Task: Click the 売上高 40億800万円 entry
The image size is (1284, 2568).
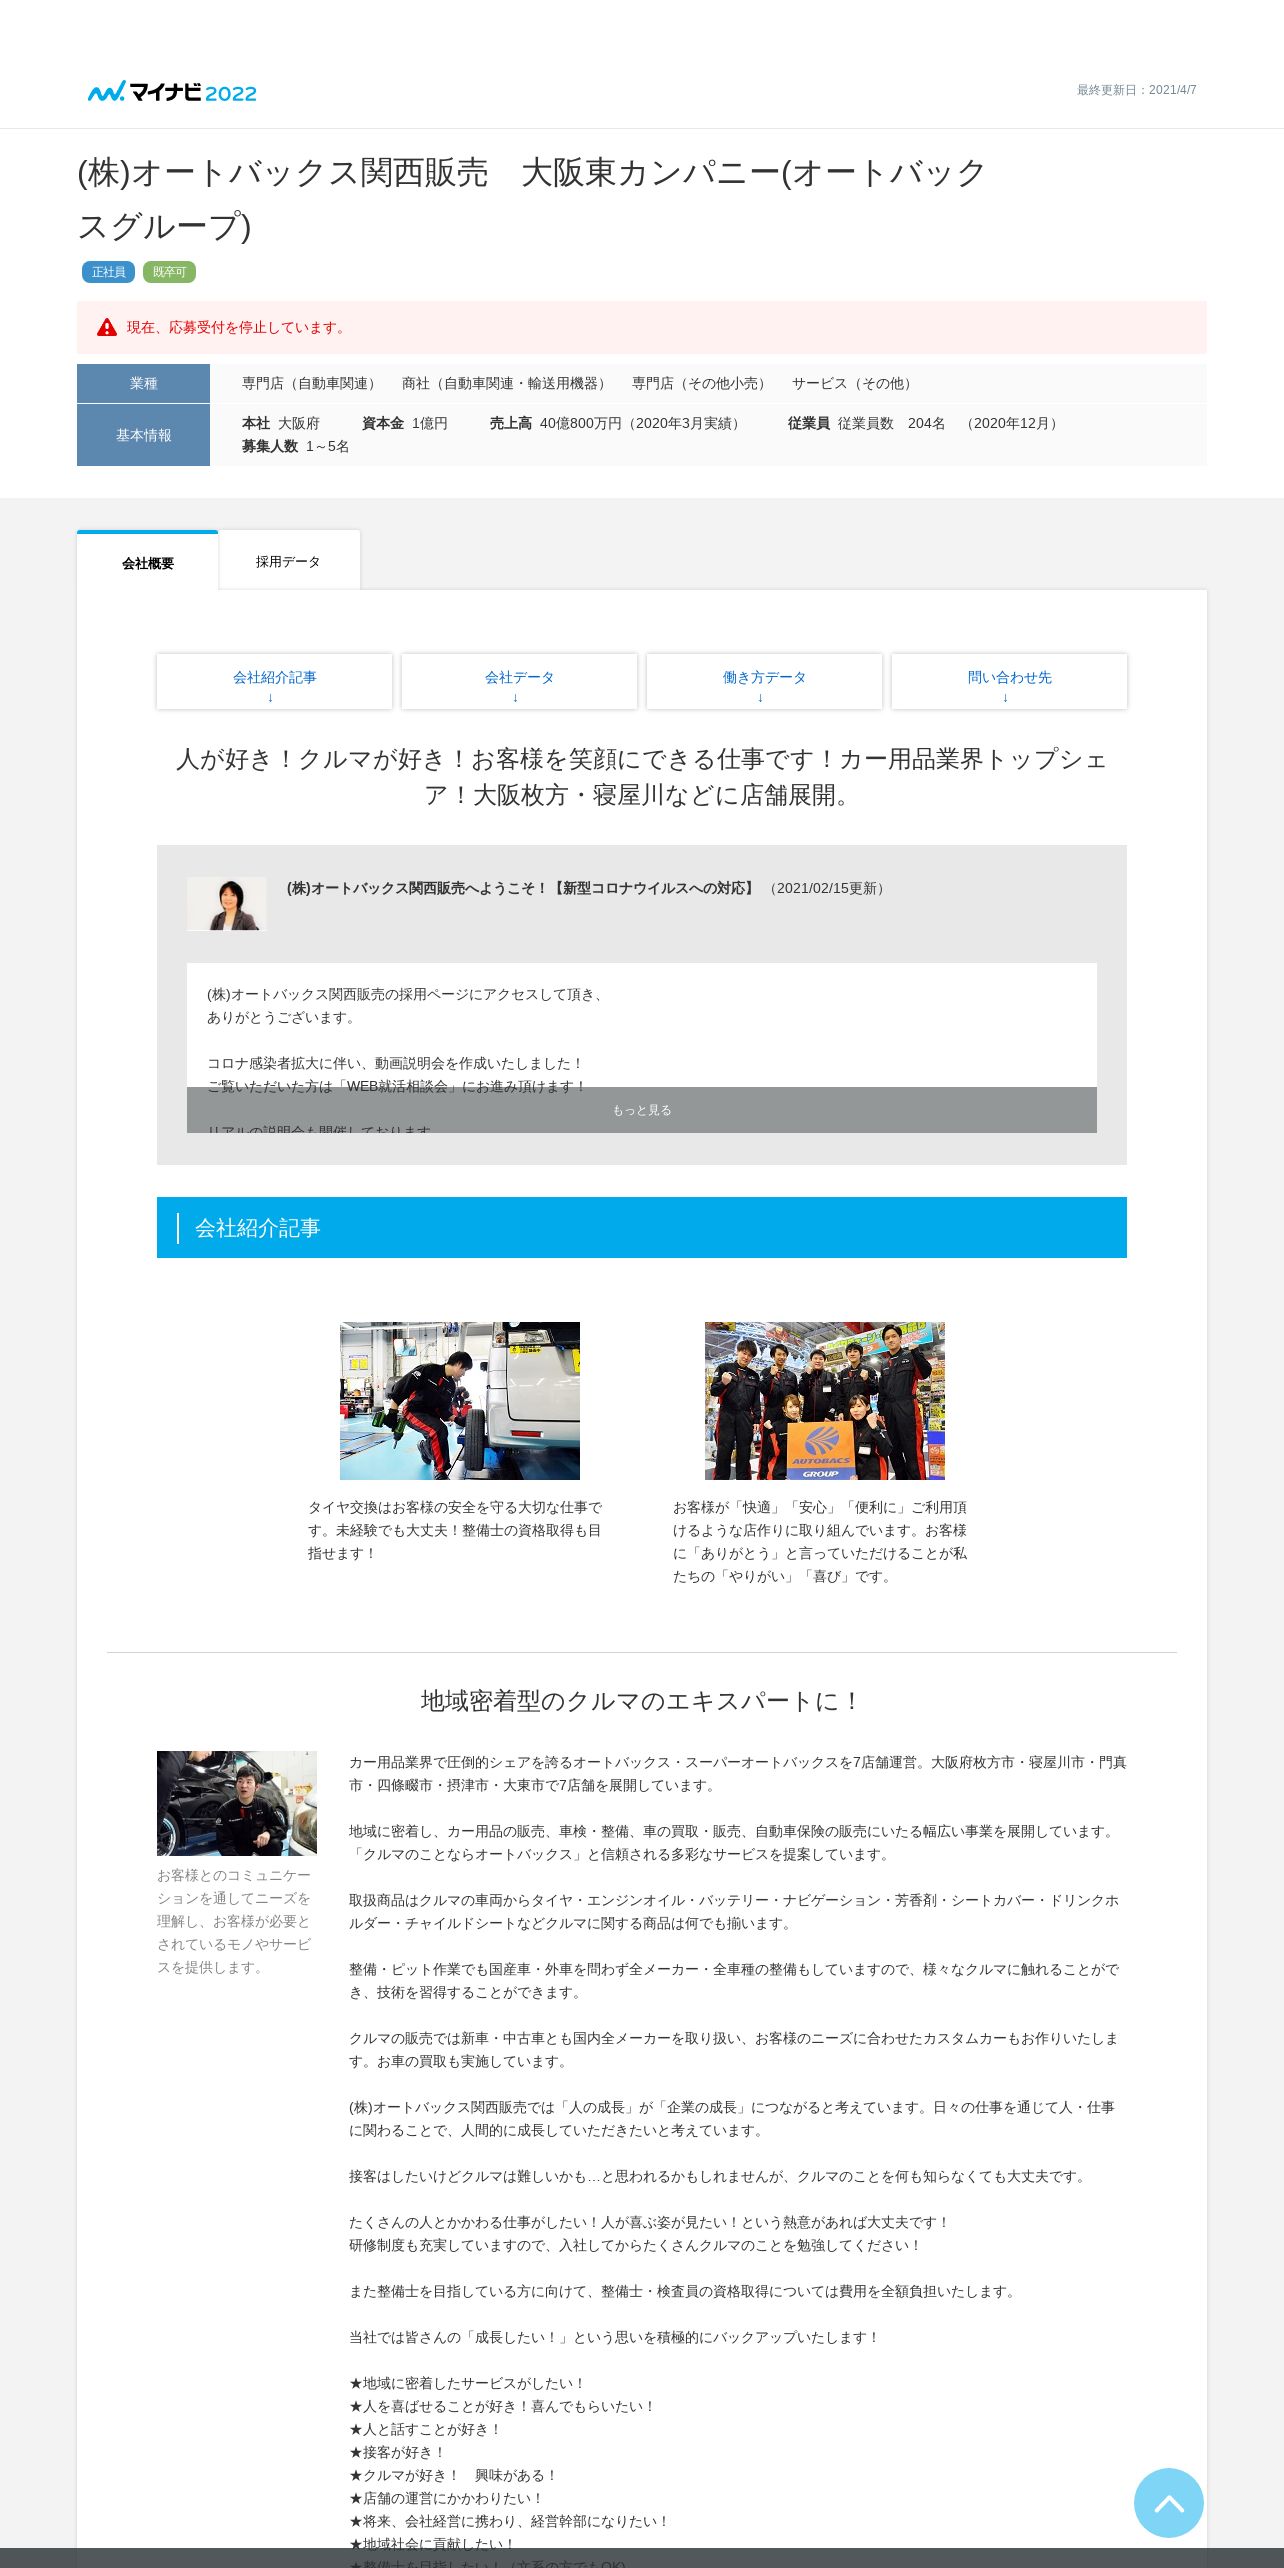Action: click(x=618, y=423)
